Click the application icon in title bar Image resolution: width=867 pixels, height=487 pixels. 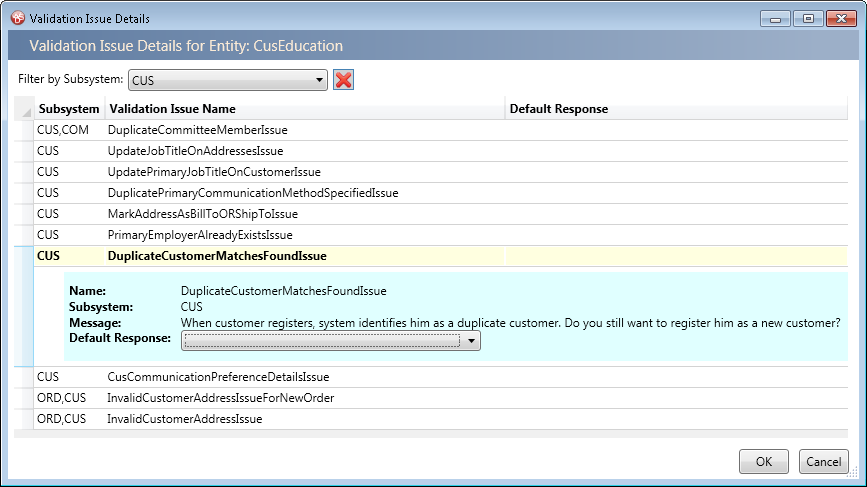coord(17,18)
